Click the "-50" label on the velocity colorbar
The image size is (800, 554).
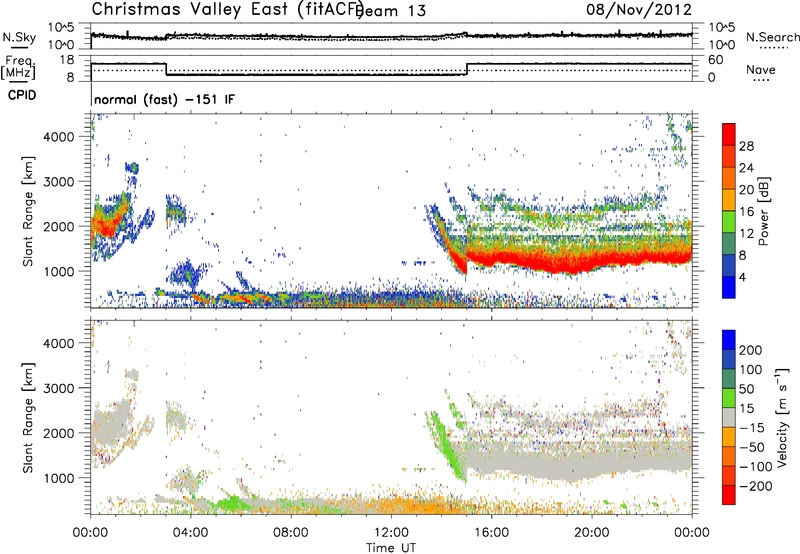(751, 447)
